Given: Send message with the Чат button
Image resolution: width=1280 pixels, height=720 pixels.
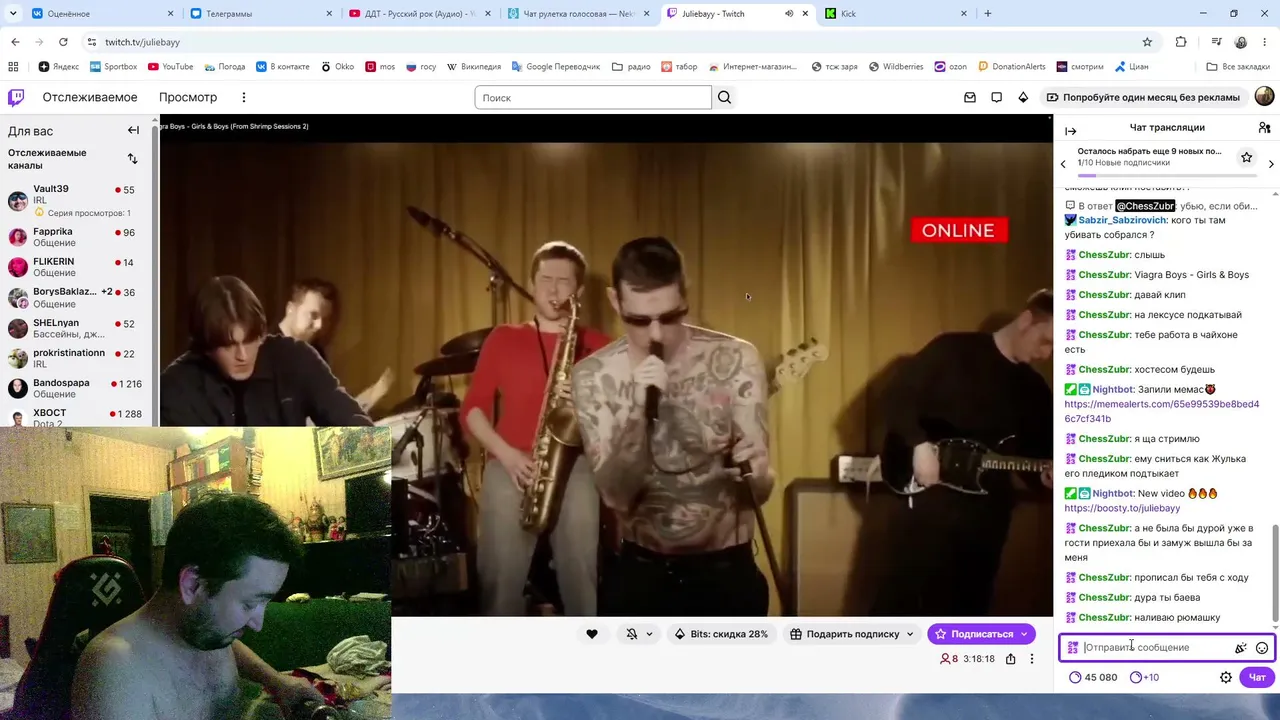Looking at the screenshot, I should point(1257,677).
